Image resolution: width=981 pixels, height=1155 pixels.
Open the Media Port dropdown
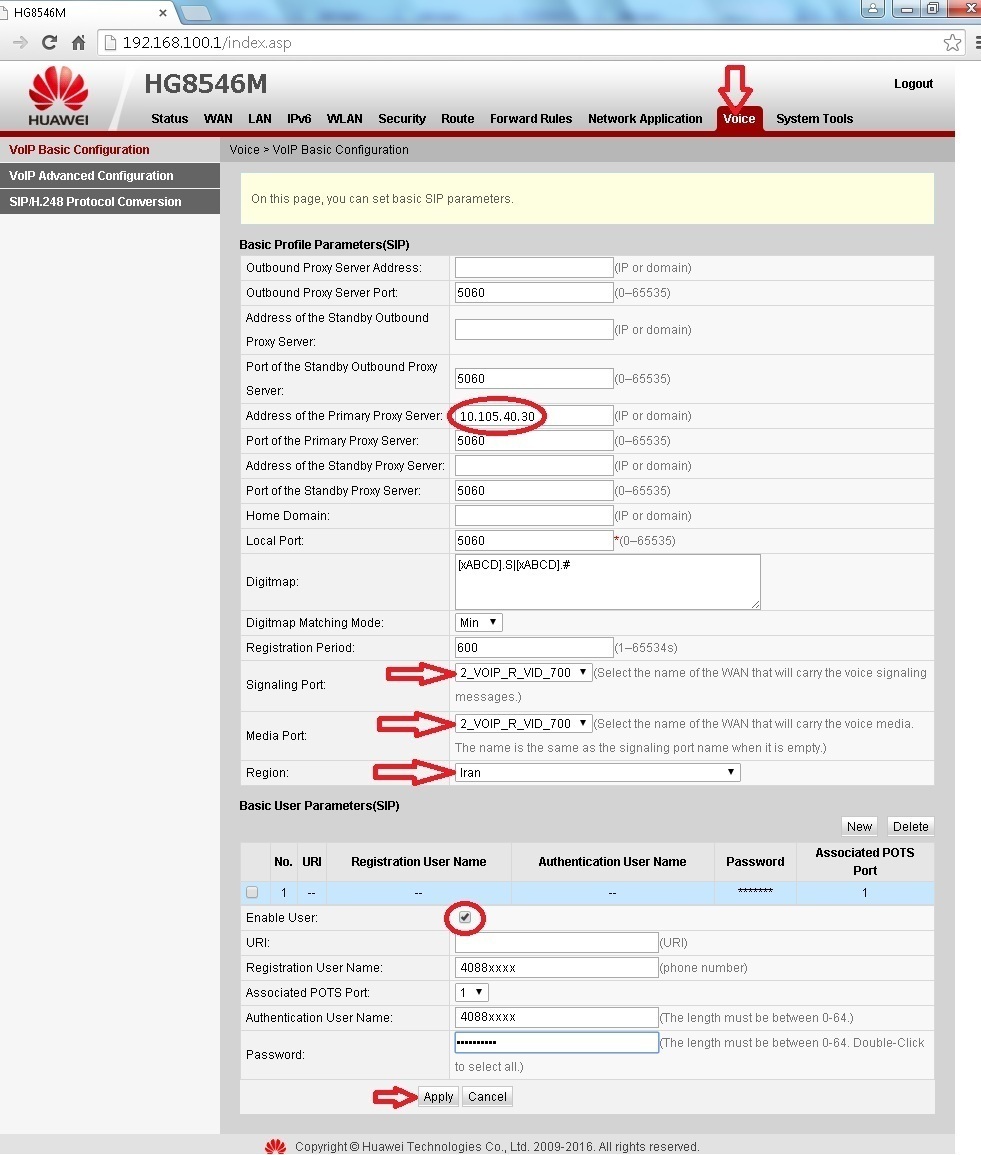[524, 723]
